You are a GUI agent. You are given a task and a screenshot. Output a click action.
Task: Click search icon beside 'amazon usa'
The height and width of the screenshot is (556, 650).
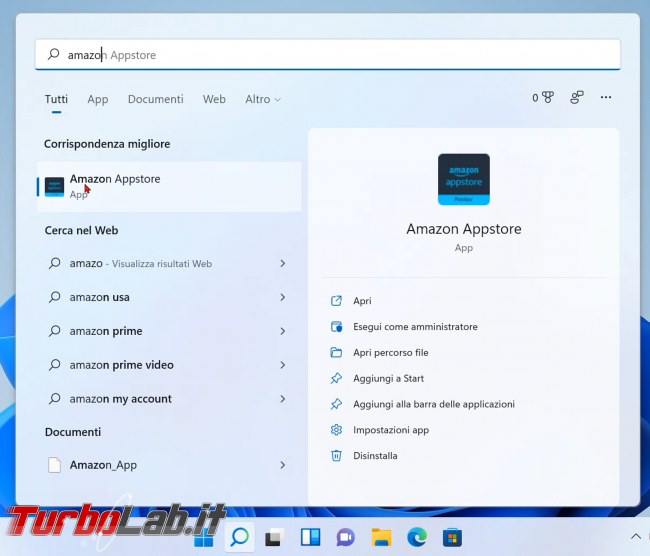coord(54,297)
